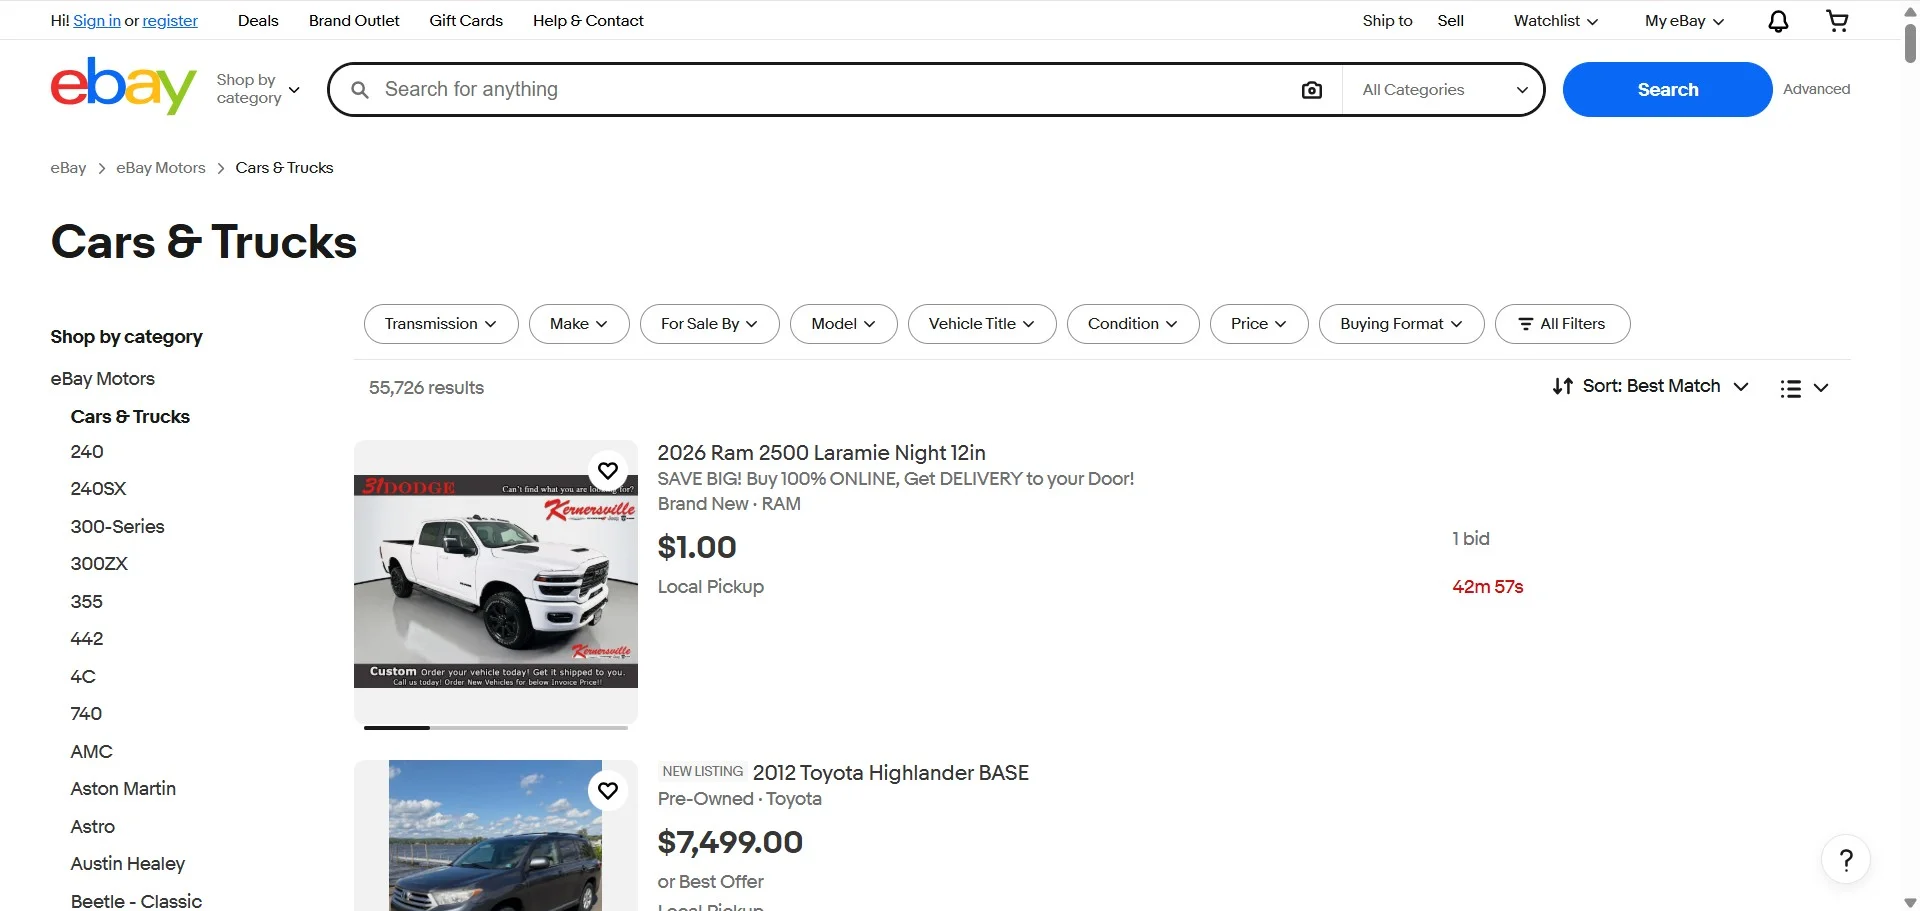Select 240 category
Screen dimensions: 1920x911
(87, 452)
